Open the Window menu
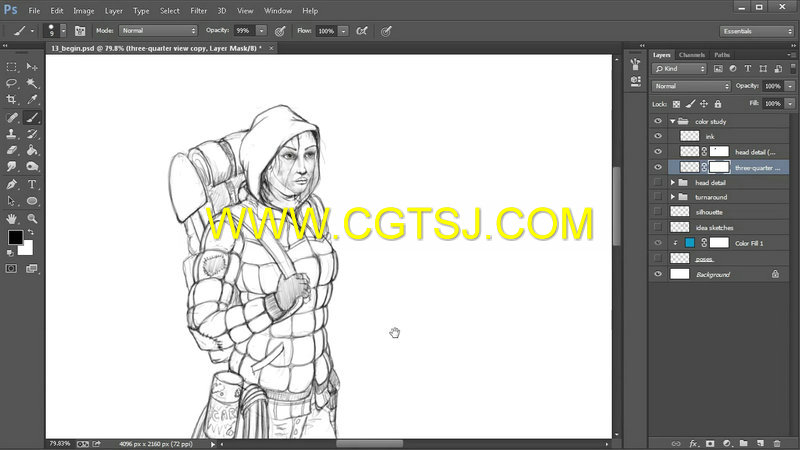The height and width of the screenshot is (450, 800). (x=278, y=10)
